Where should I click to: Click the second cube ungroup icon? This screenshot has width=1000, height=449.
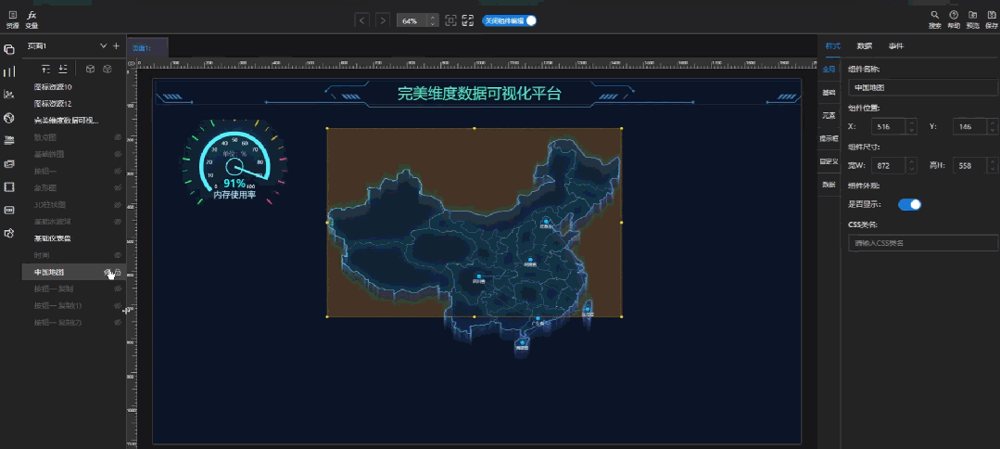tap(108, 68)
